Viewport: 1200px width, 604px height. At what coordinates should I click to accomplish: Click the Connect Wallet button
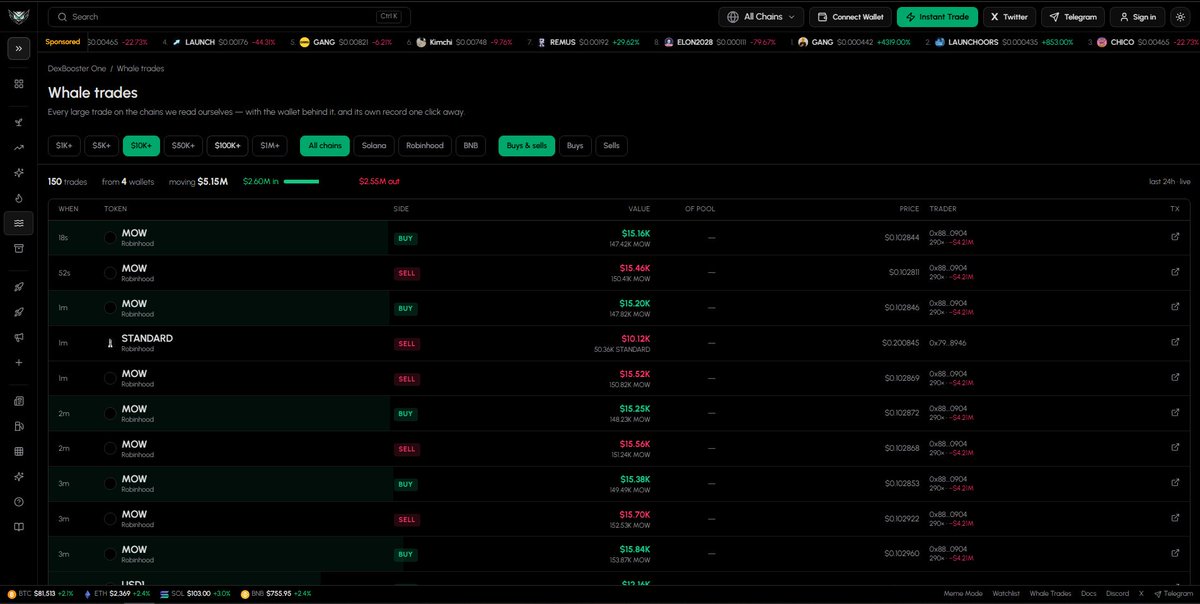tap(850, 17)
